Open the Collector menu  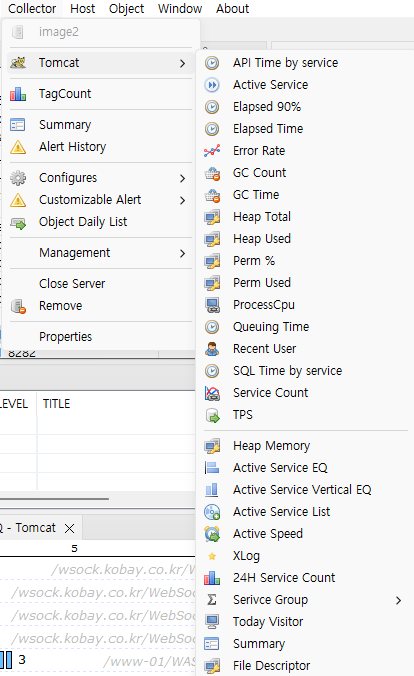32,9
